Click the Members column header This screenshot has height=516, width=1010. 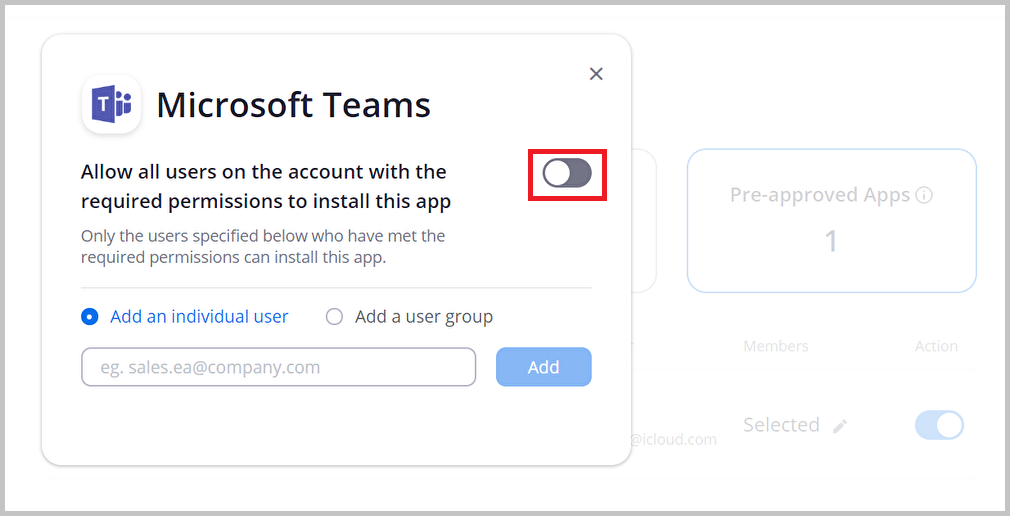776,346
